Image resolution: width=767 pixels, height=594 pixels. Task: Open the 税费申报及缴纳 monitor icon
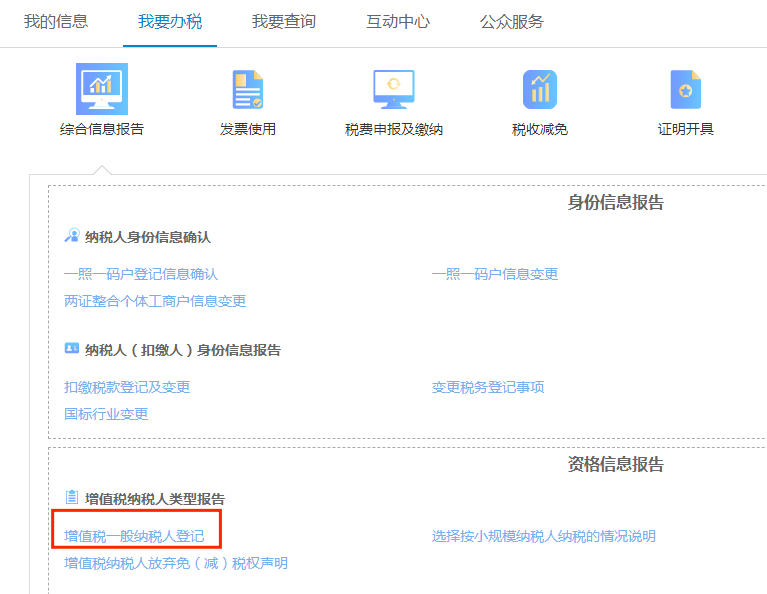click(x=394, y=89)
